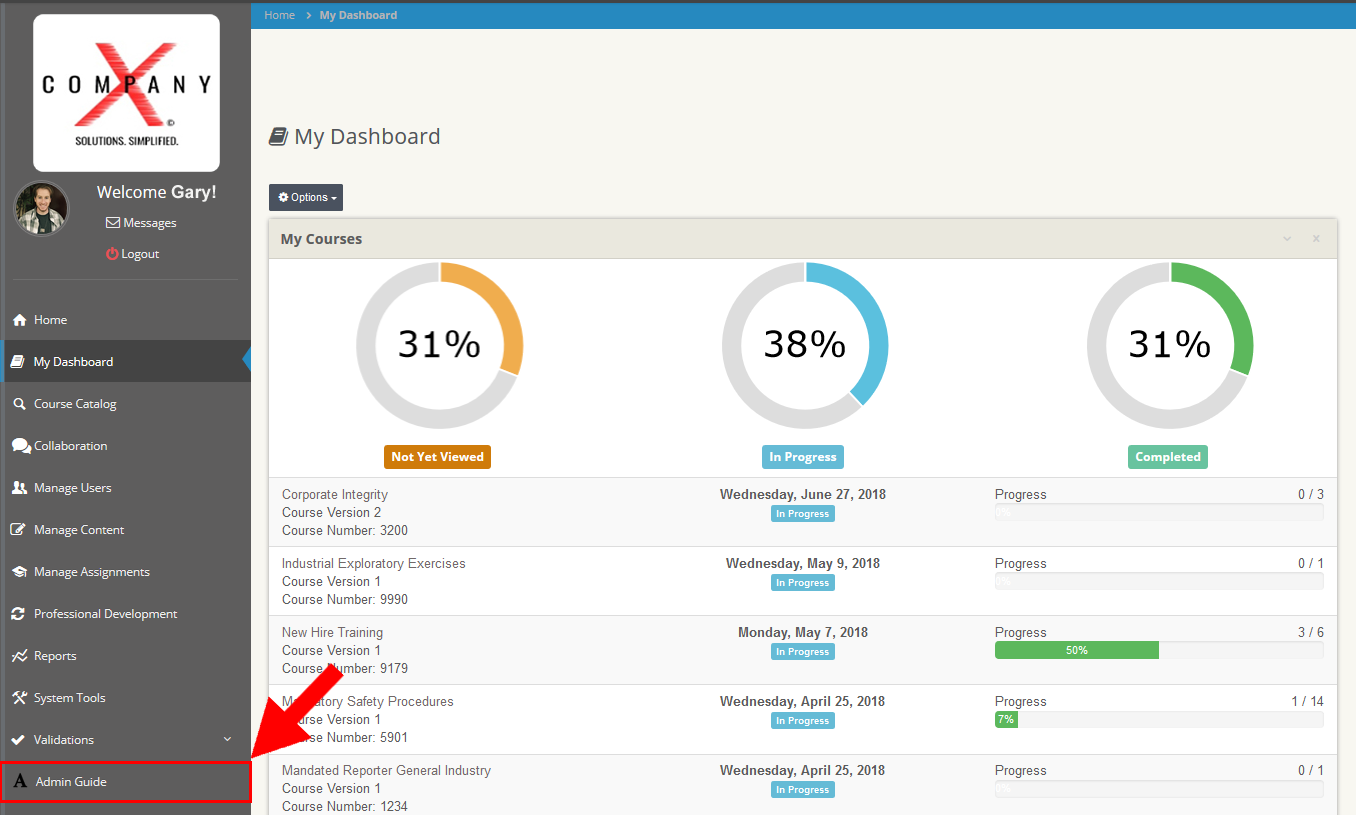This screenshot has height=815, width=1356.
Task: Click the chat bubbles Collaboration icon
Action: pos(20,446)
